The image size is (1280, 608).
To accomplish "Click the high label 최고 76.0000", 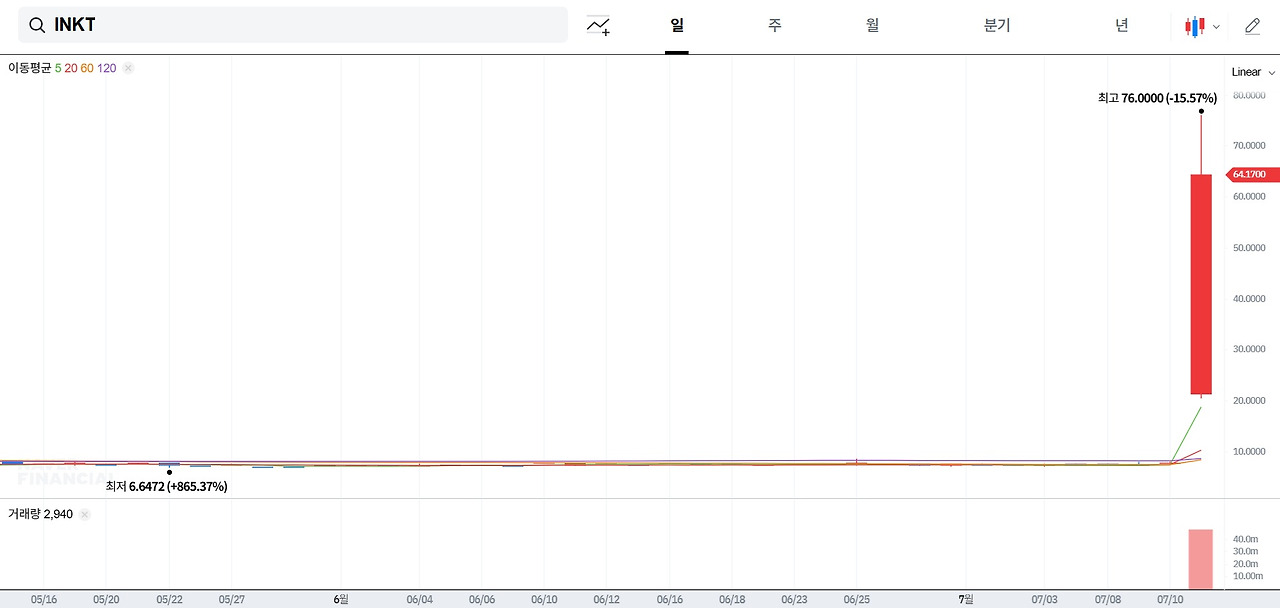I will 1157,98.
